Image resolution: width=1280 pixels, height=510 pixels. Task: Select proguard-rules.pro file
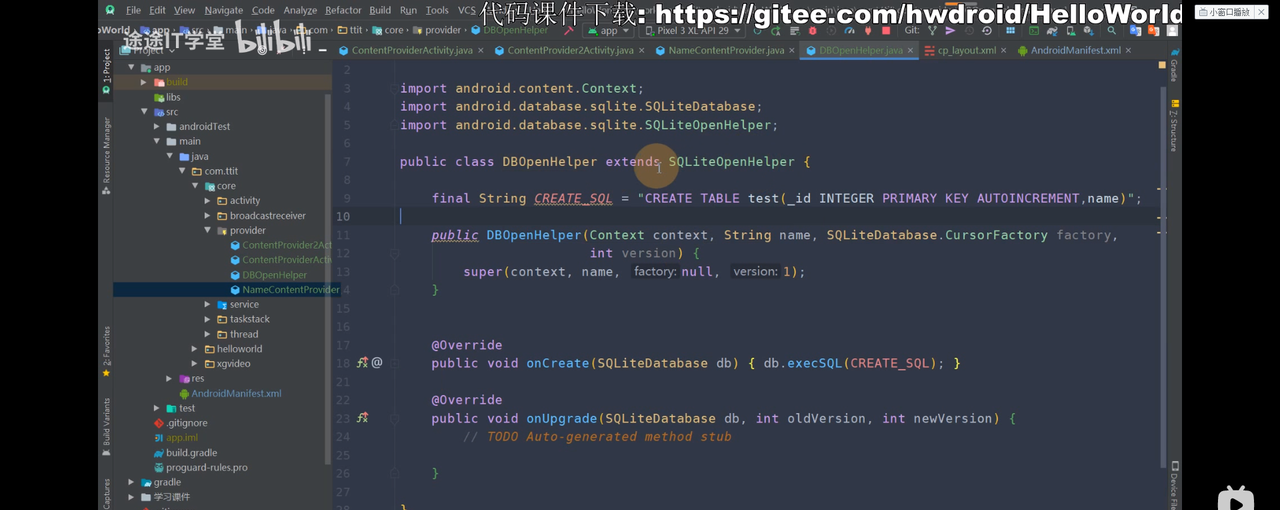coord(206,467)
